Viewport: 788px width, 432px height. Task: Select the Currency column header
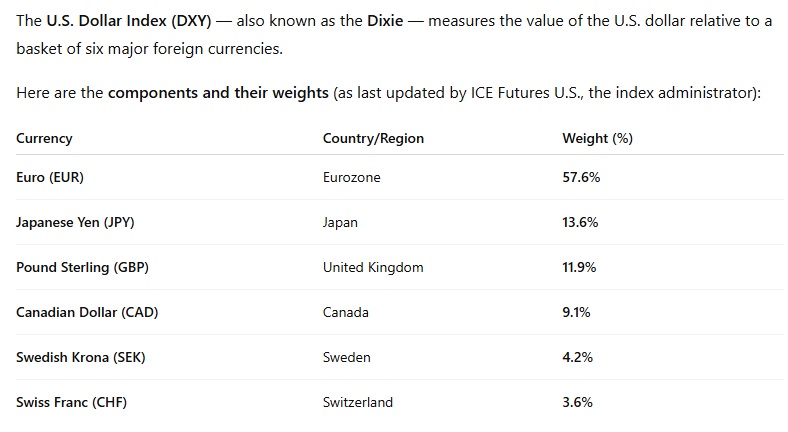44,138
